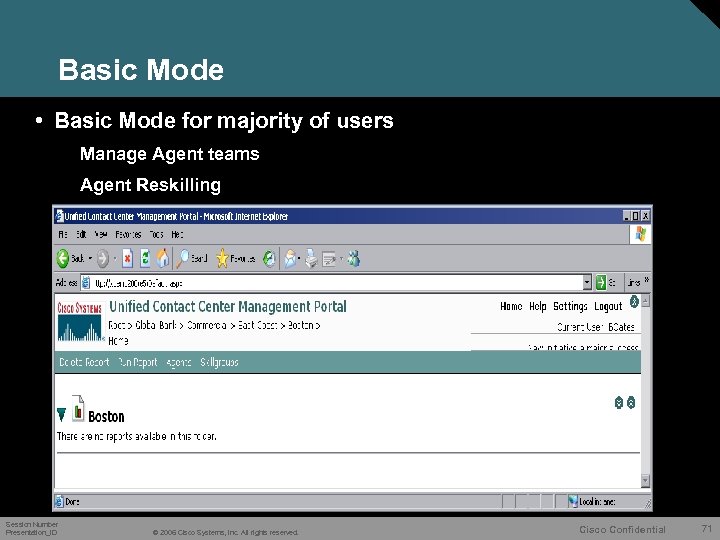
Task: Collapse the Boston folder triangle
Action: click(62, 414)
